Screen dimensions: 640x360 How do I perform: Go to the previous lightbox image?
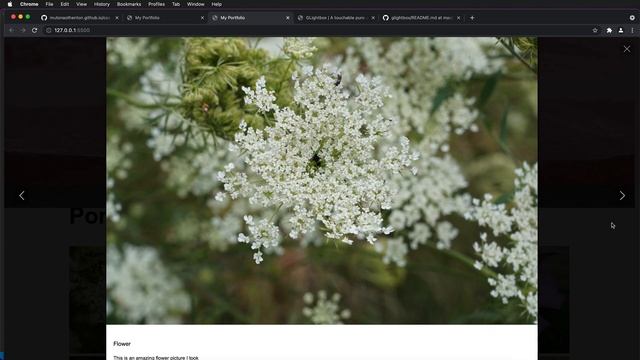click(x=22, y=196)
